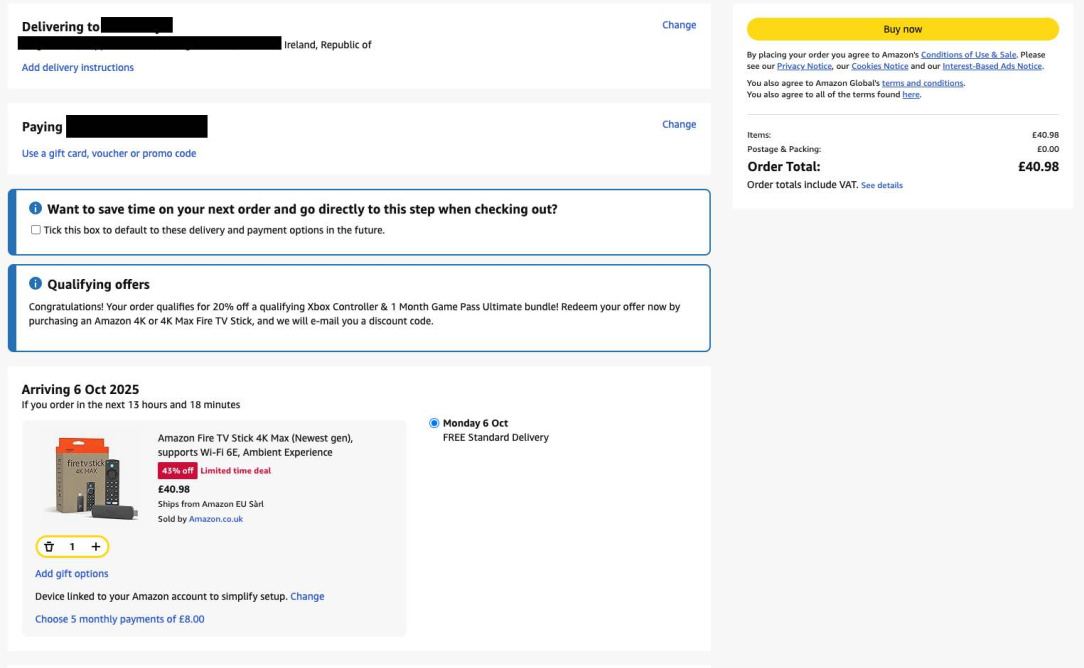Click Postage & Packing £0.00 value
Viewport: 1084px width, 668px height.
[1047, 149]
